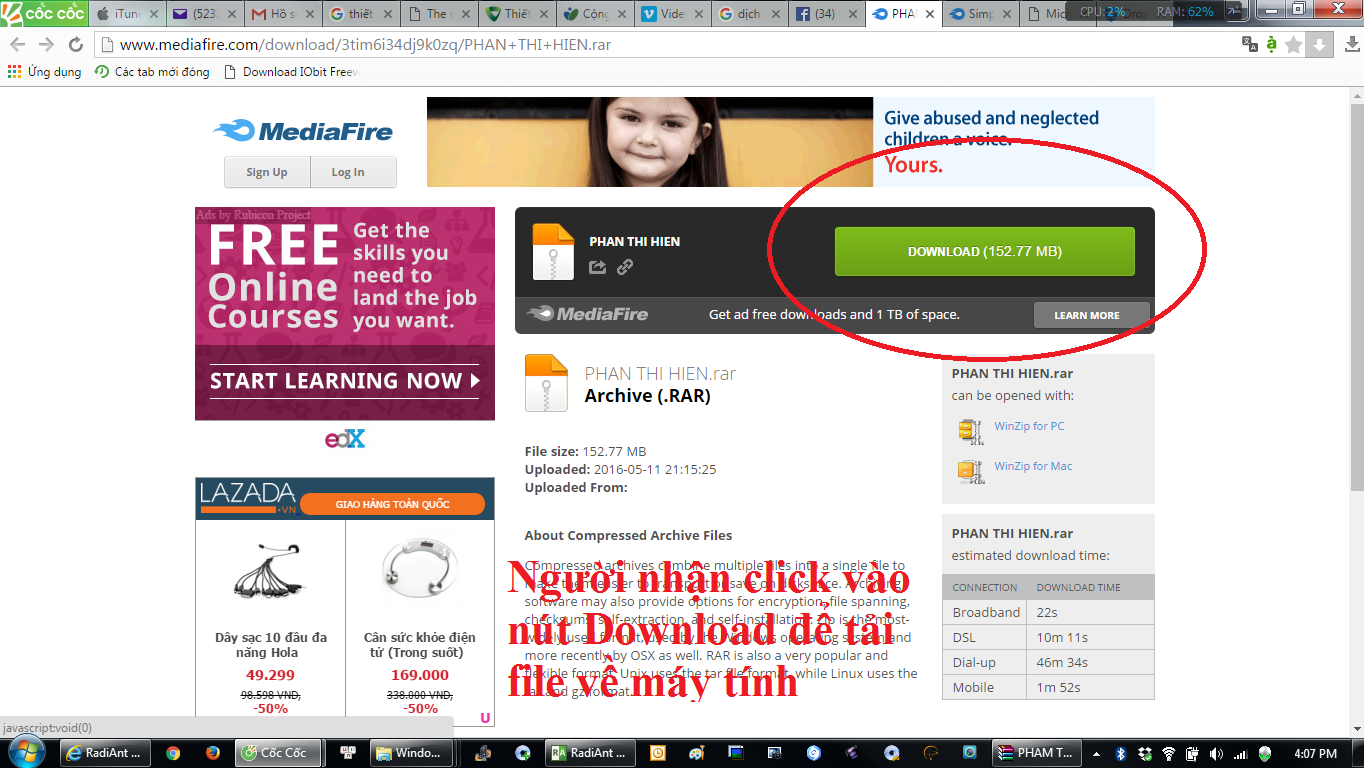Click the Bluetooth tray icon

pos(1121,753)
